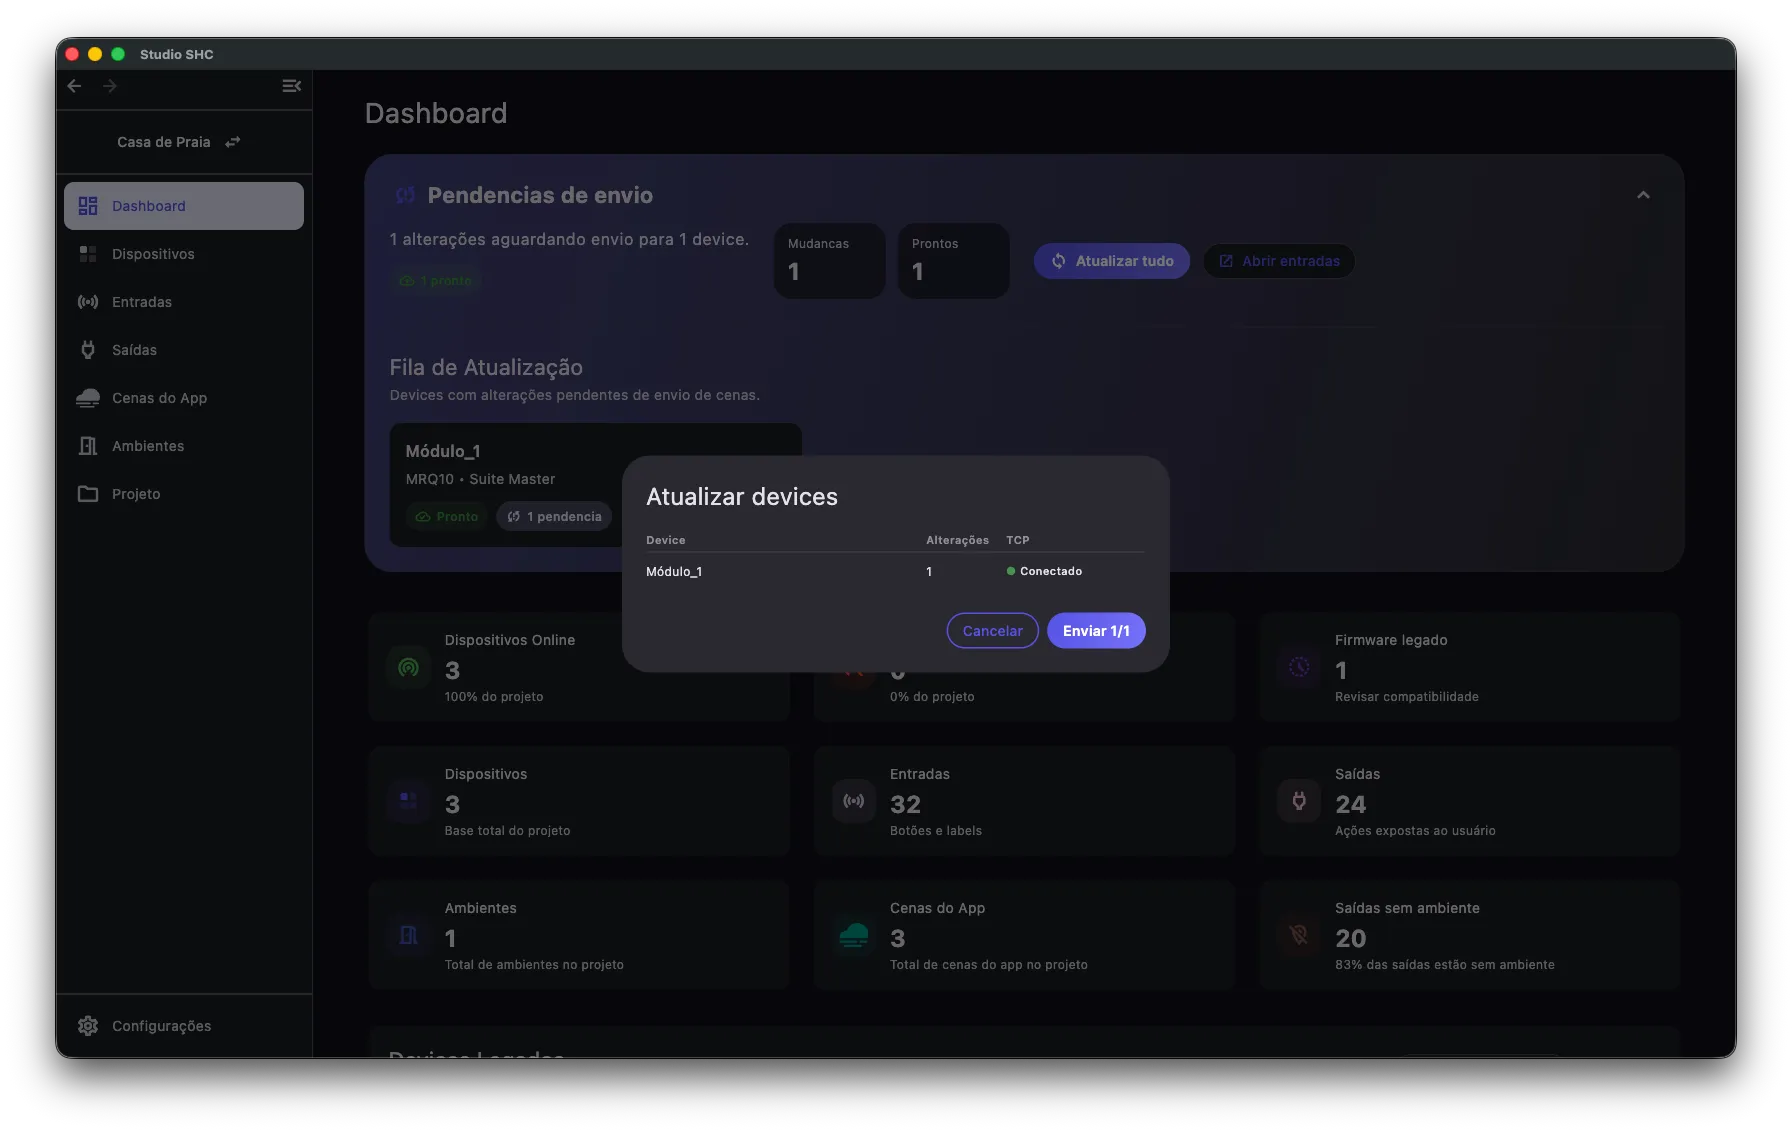Open Configurações at the sidebar bottom

coord(184,1026)
